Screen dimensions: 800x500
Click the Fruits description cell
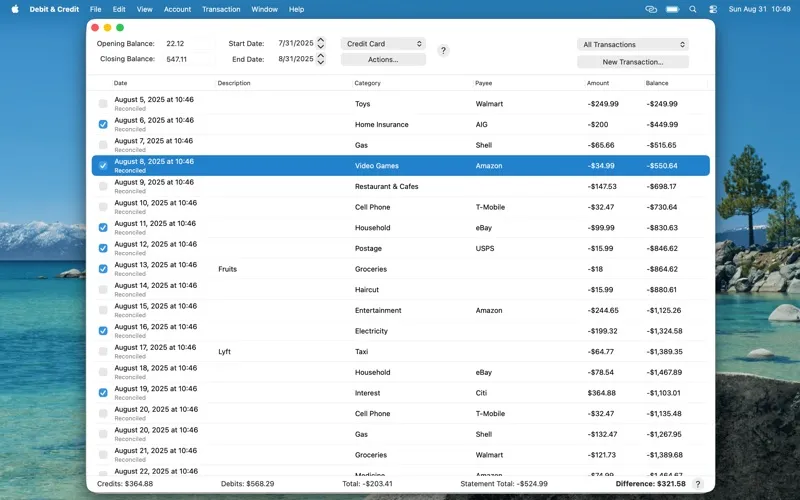click(227, 269)
